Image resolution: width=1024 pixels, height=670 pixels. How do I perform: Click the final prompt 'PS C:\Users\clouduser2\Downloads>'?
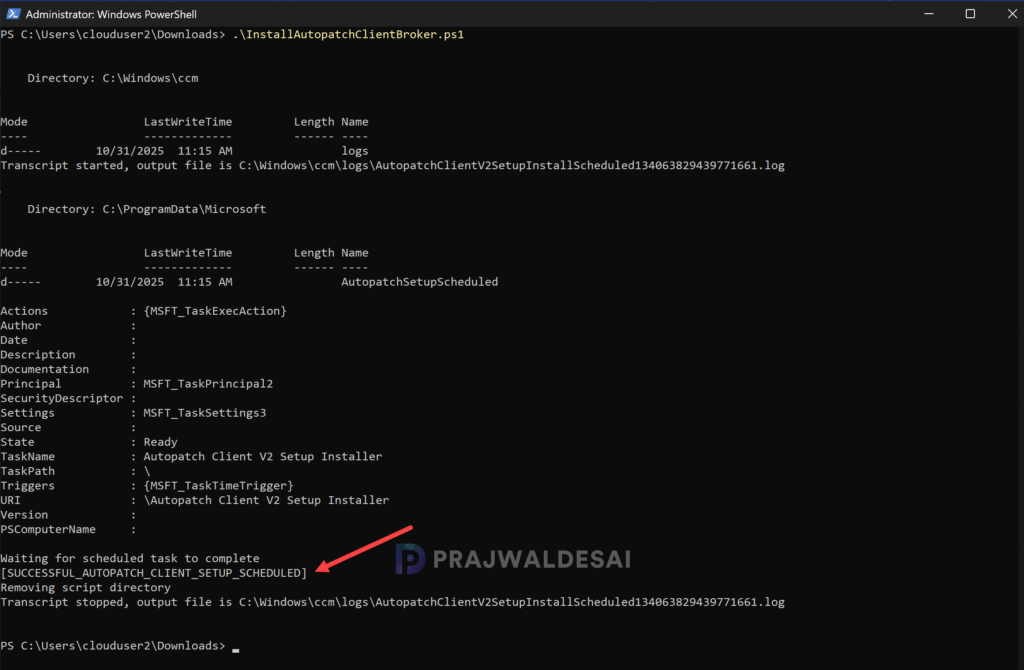(x=113, y=645)
